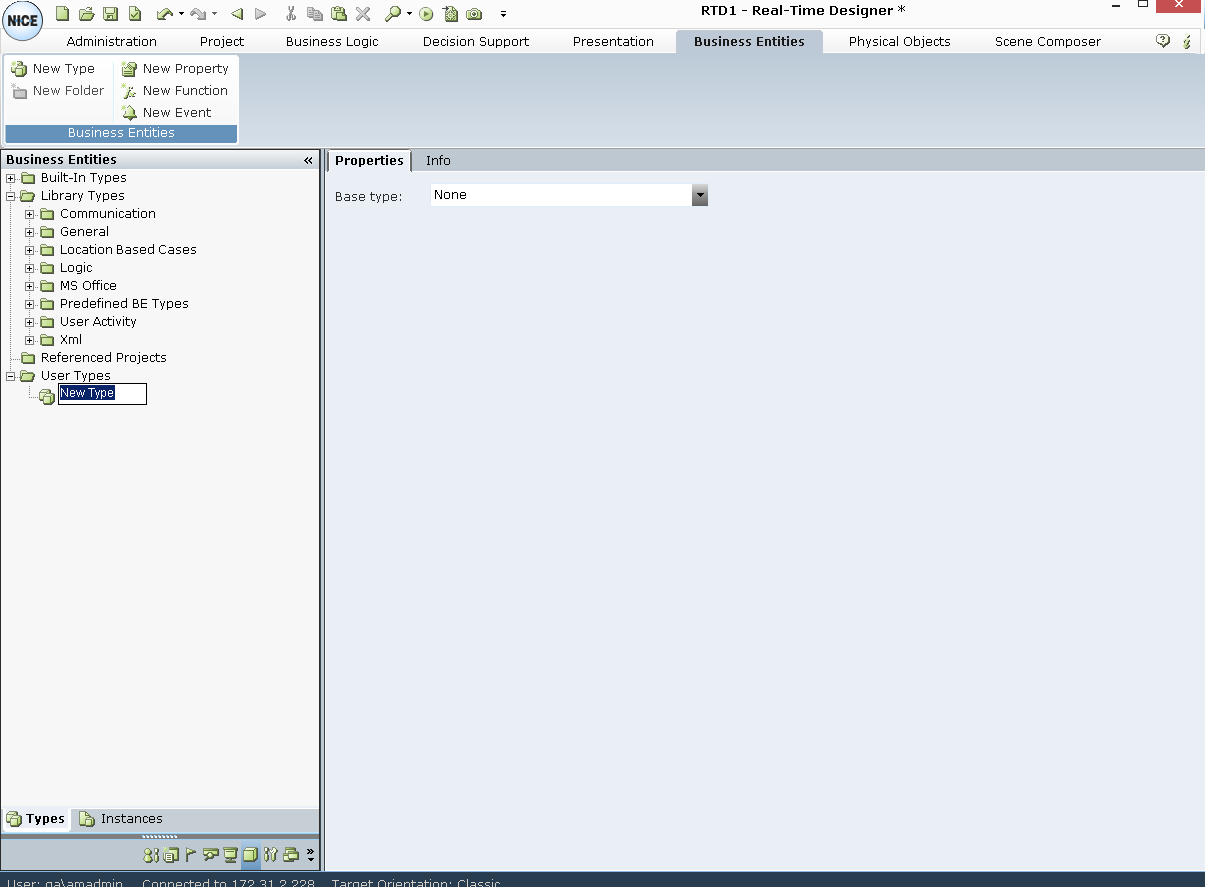Click the New Type icon in ribbon
This screenshot has width=1205, height=887.
pyautogui.click(x=19, y=69)
